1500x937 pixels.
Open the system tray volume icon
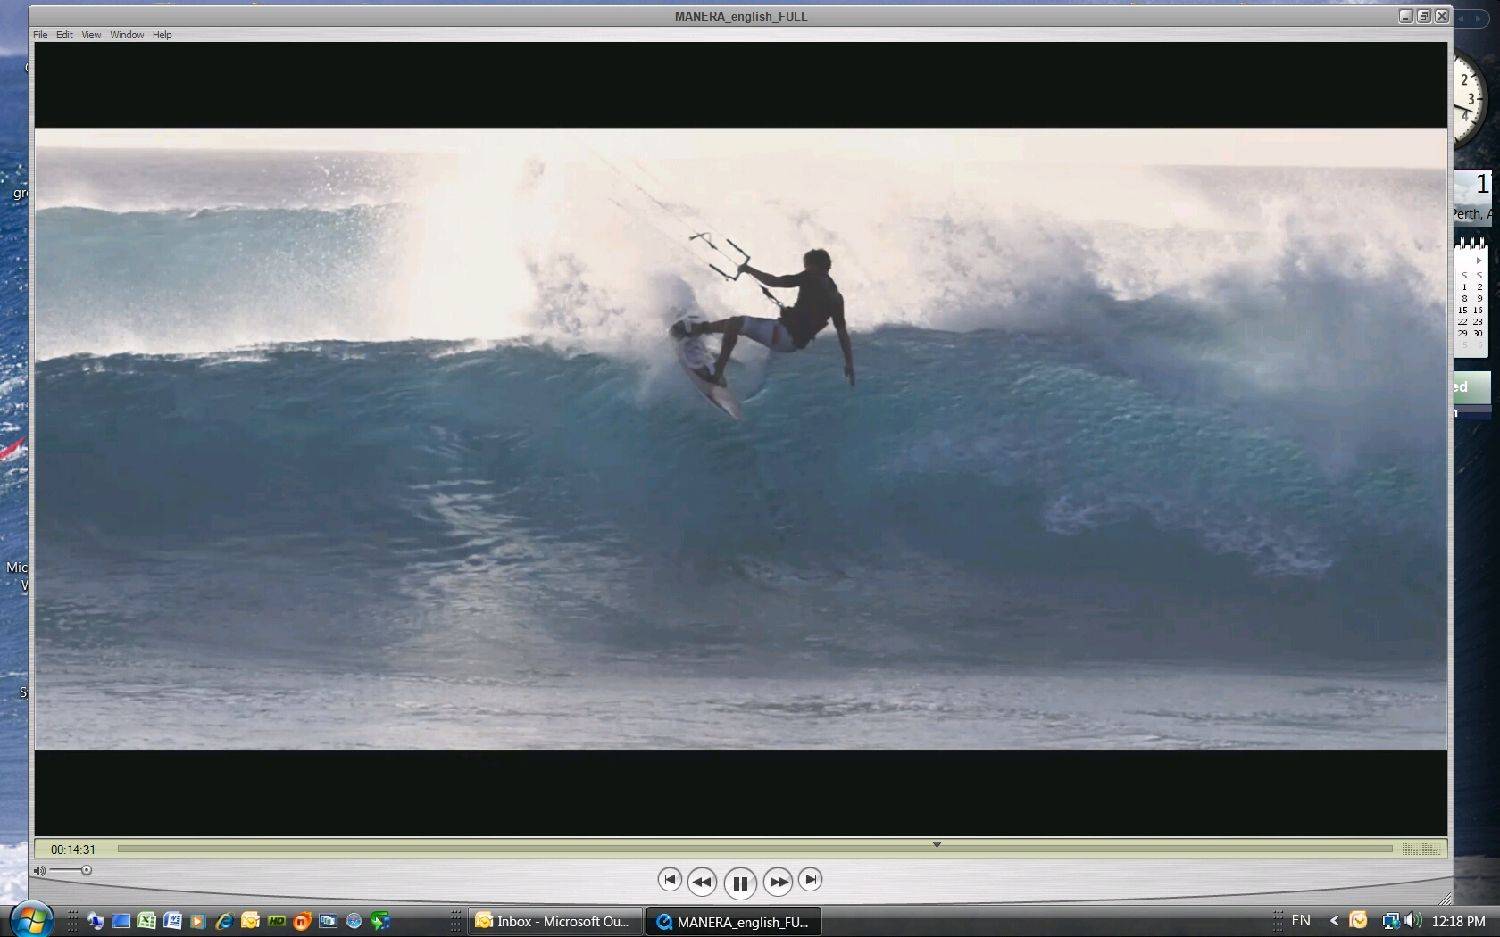tap(1412, 921)
